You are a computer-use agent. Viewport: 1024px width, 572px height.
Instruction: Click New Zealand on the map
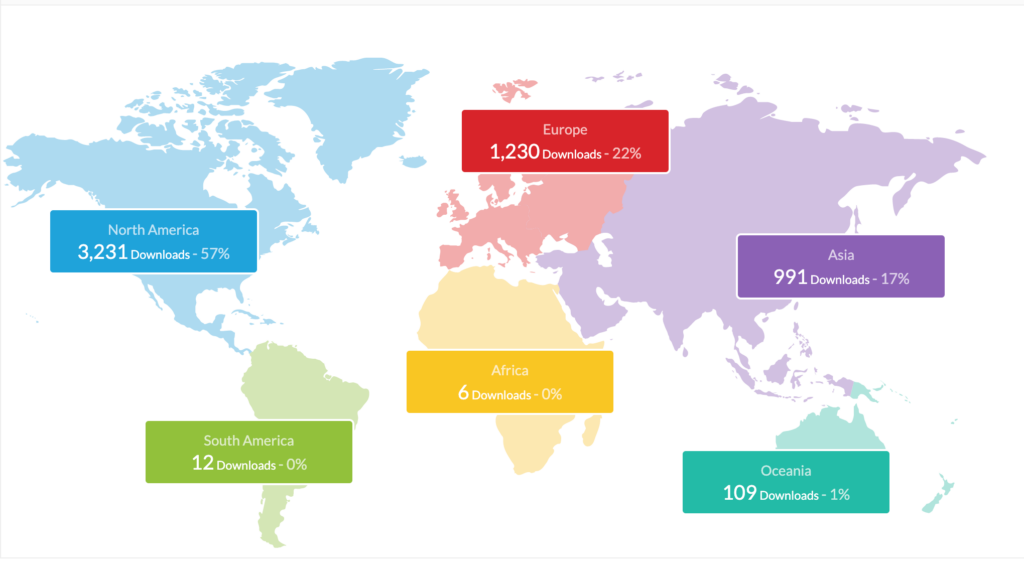pos(938,495)
